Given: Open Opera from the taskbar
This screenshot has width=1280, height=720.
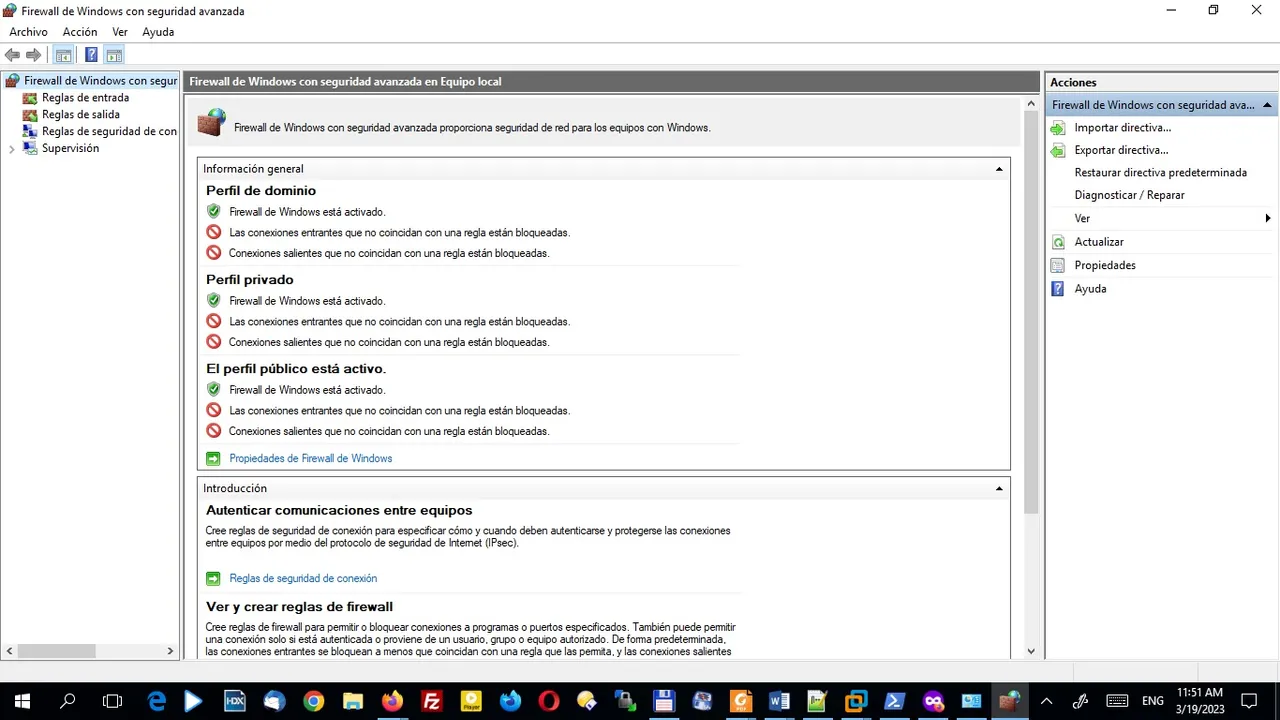Looking at the screenshot, I should click(x=547, y=701).
